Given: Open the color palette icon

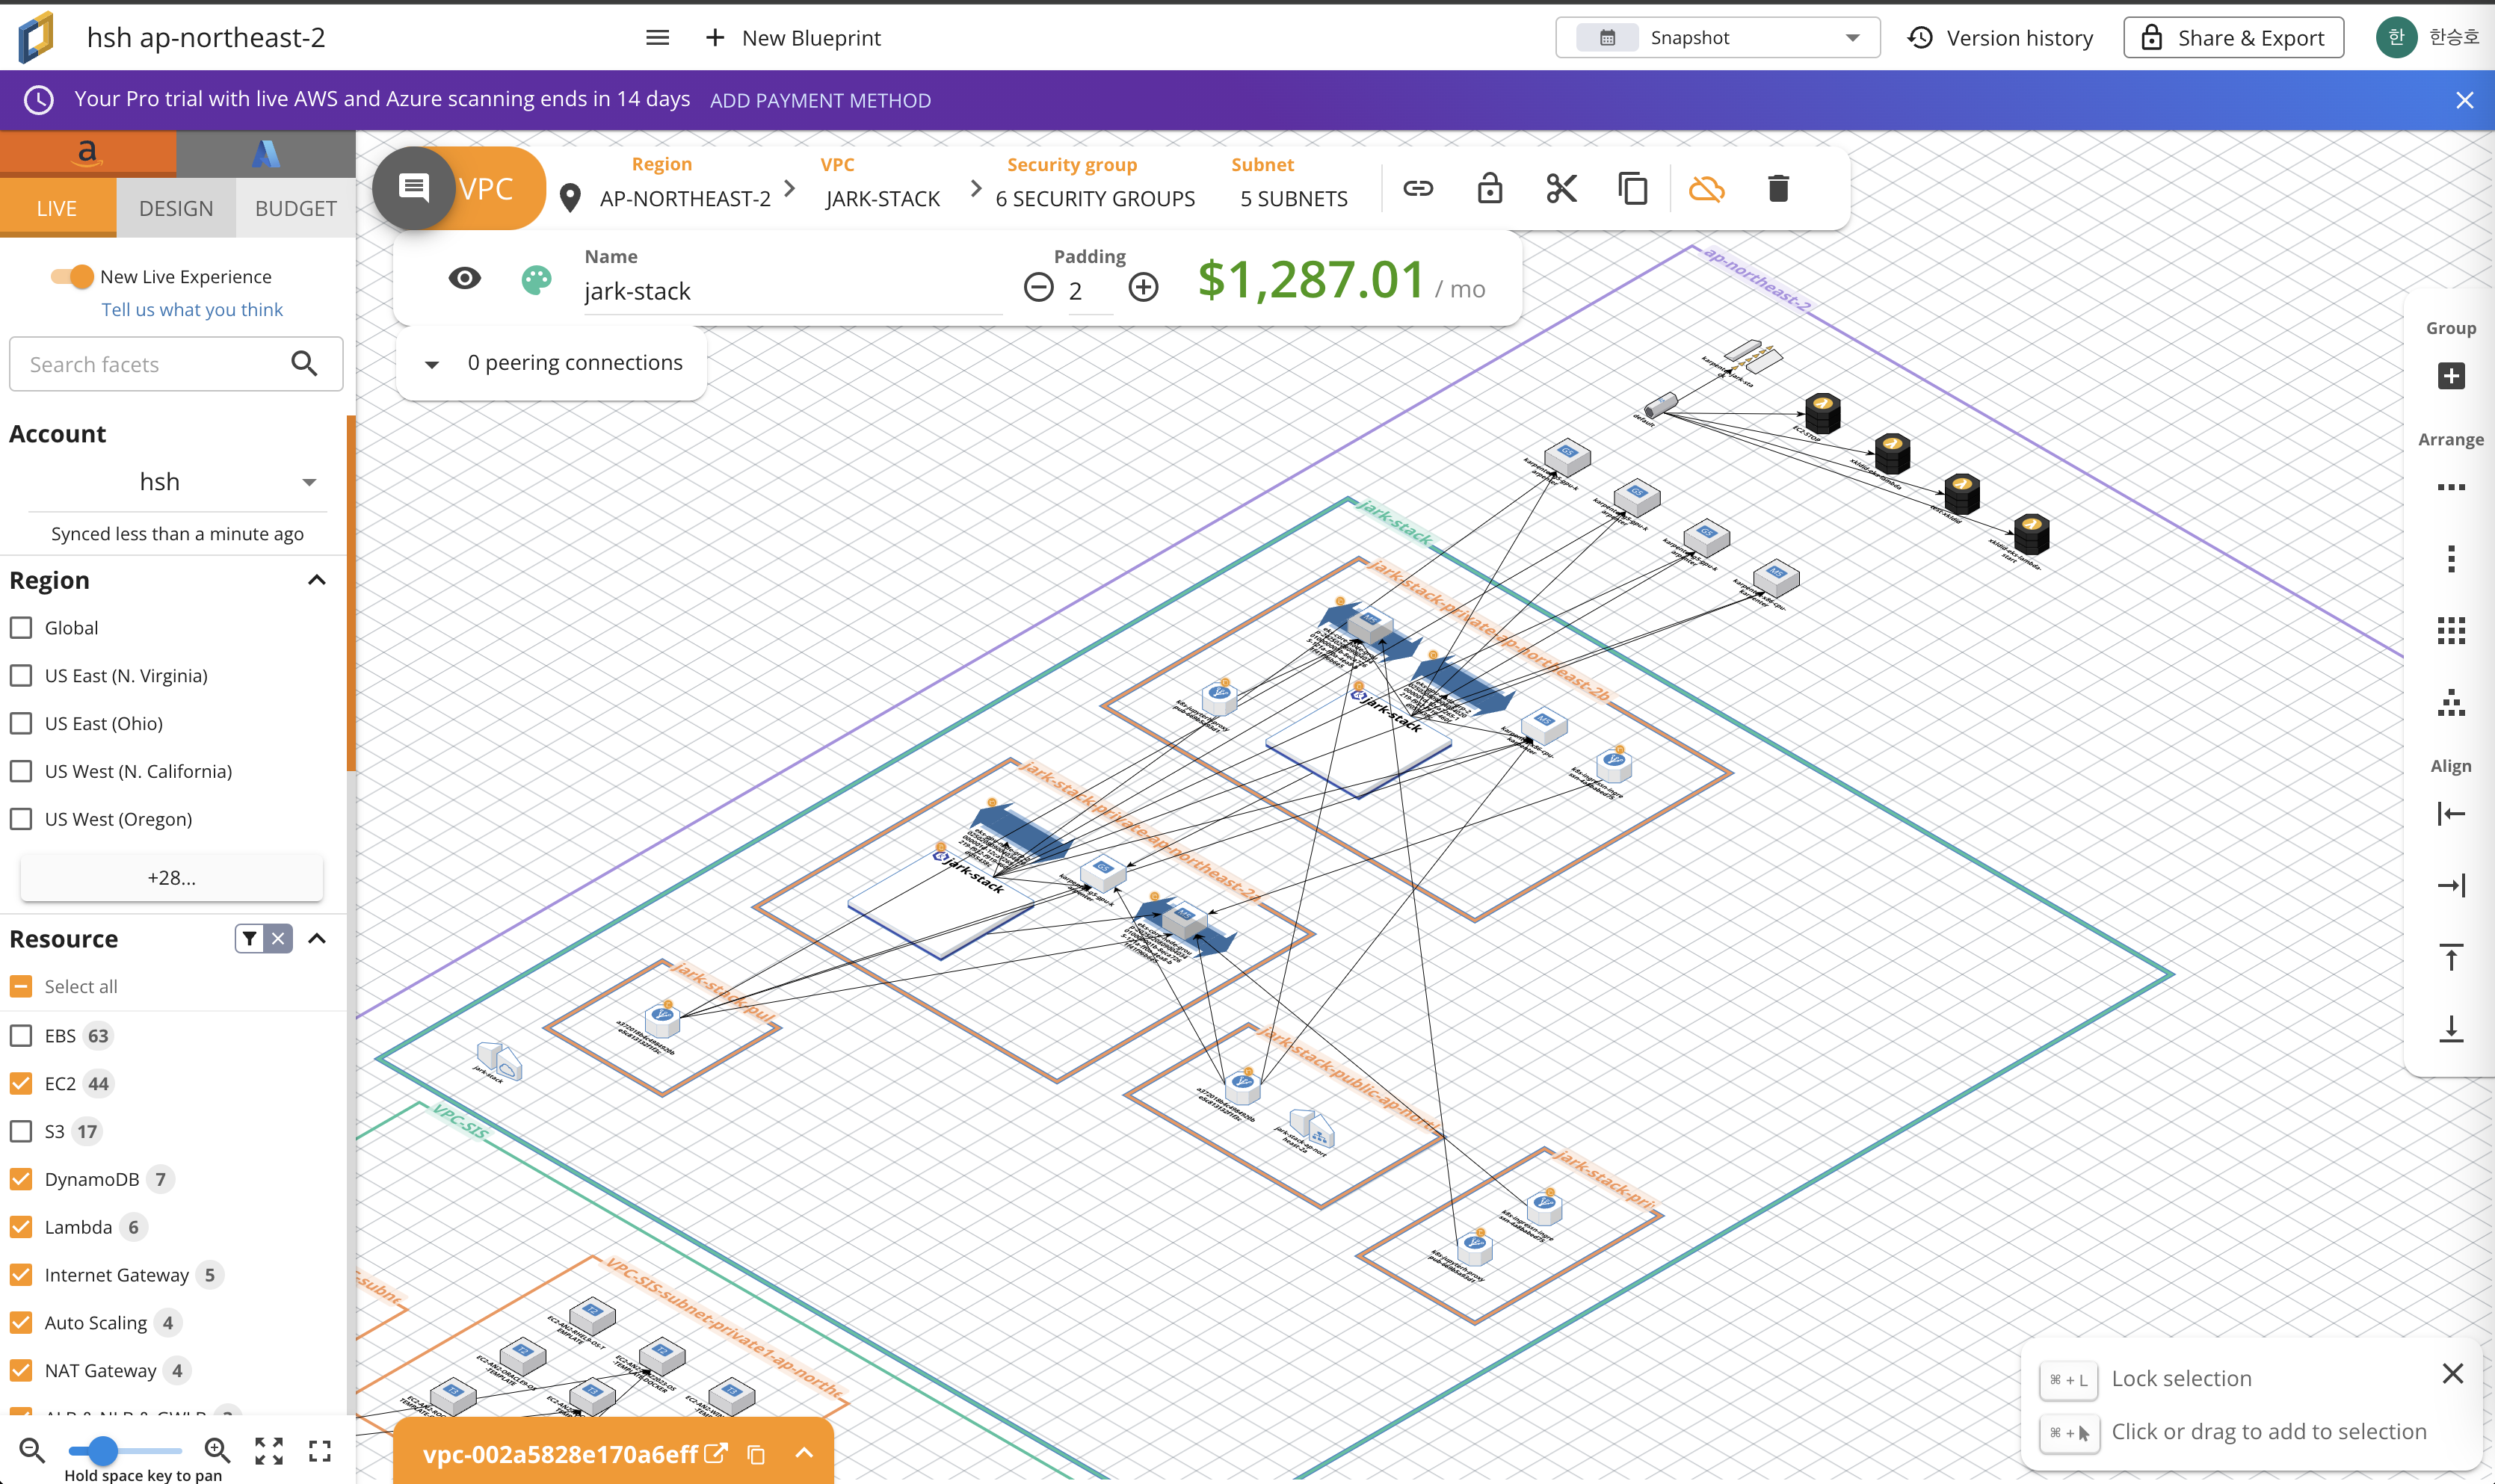Looking at the screenshot, I should (x=537, y=279).
